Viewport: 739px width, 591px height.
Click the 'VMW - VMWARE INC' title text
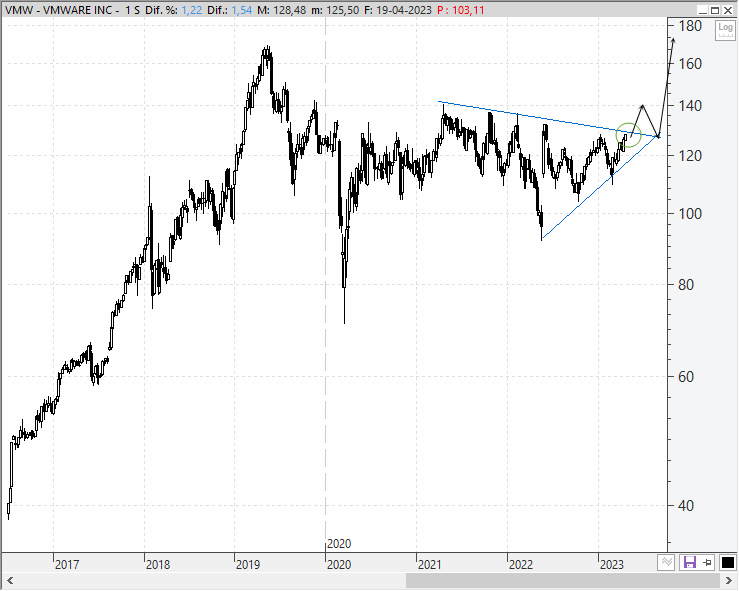pos(58,10)
